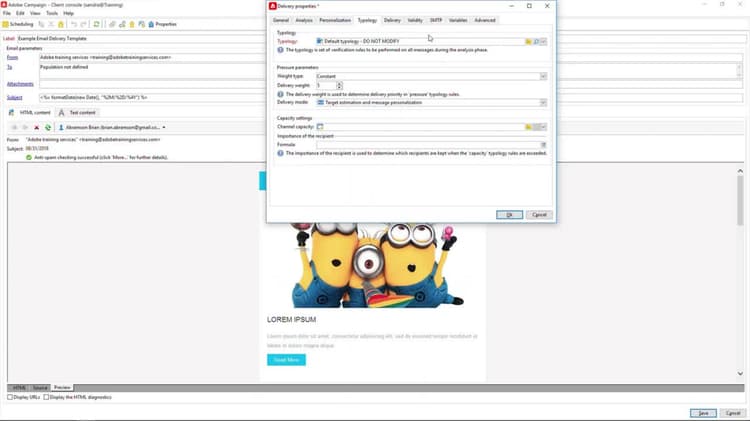The height and width of the screenshot is (421, 750).
Task: Click the previous arrow in preview toolbar
Action: (x=14, y=128)
